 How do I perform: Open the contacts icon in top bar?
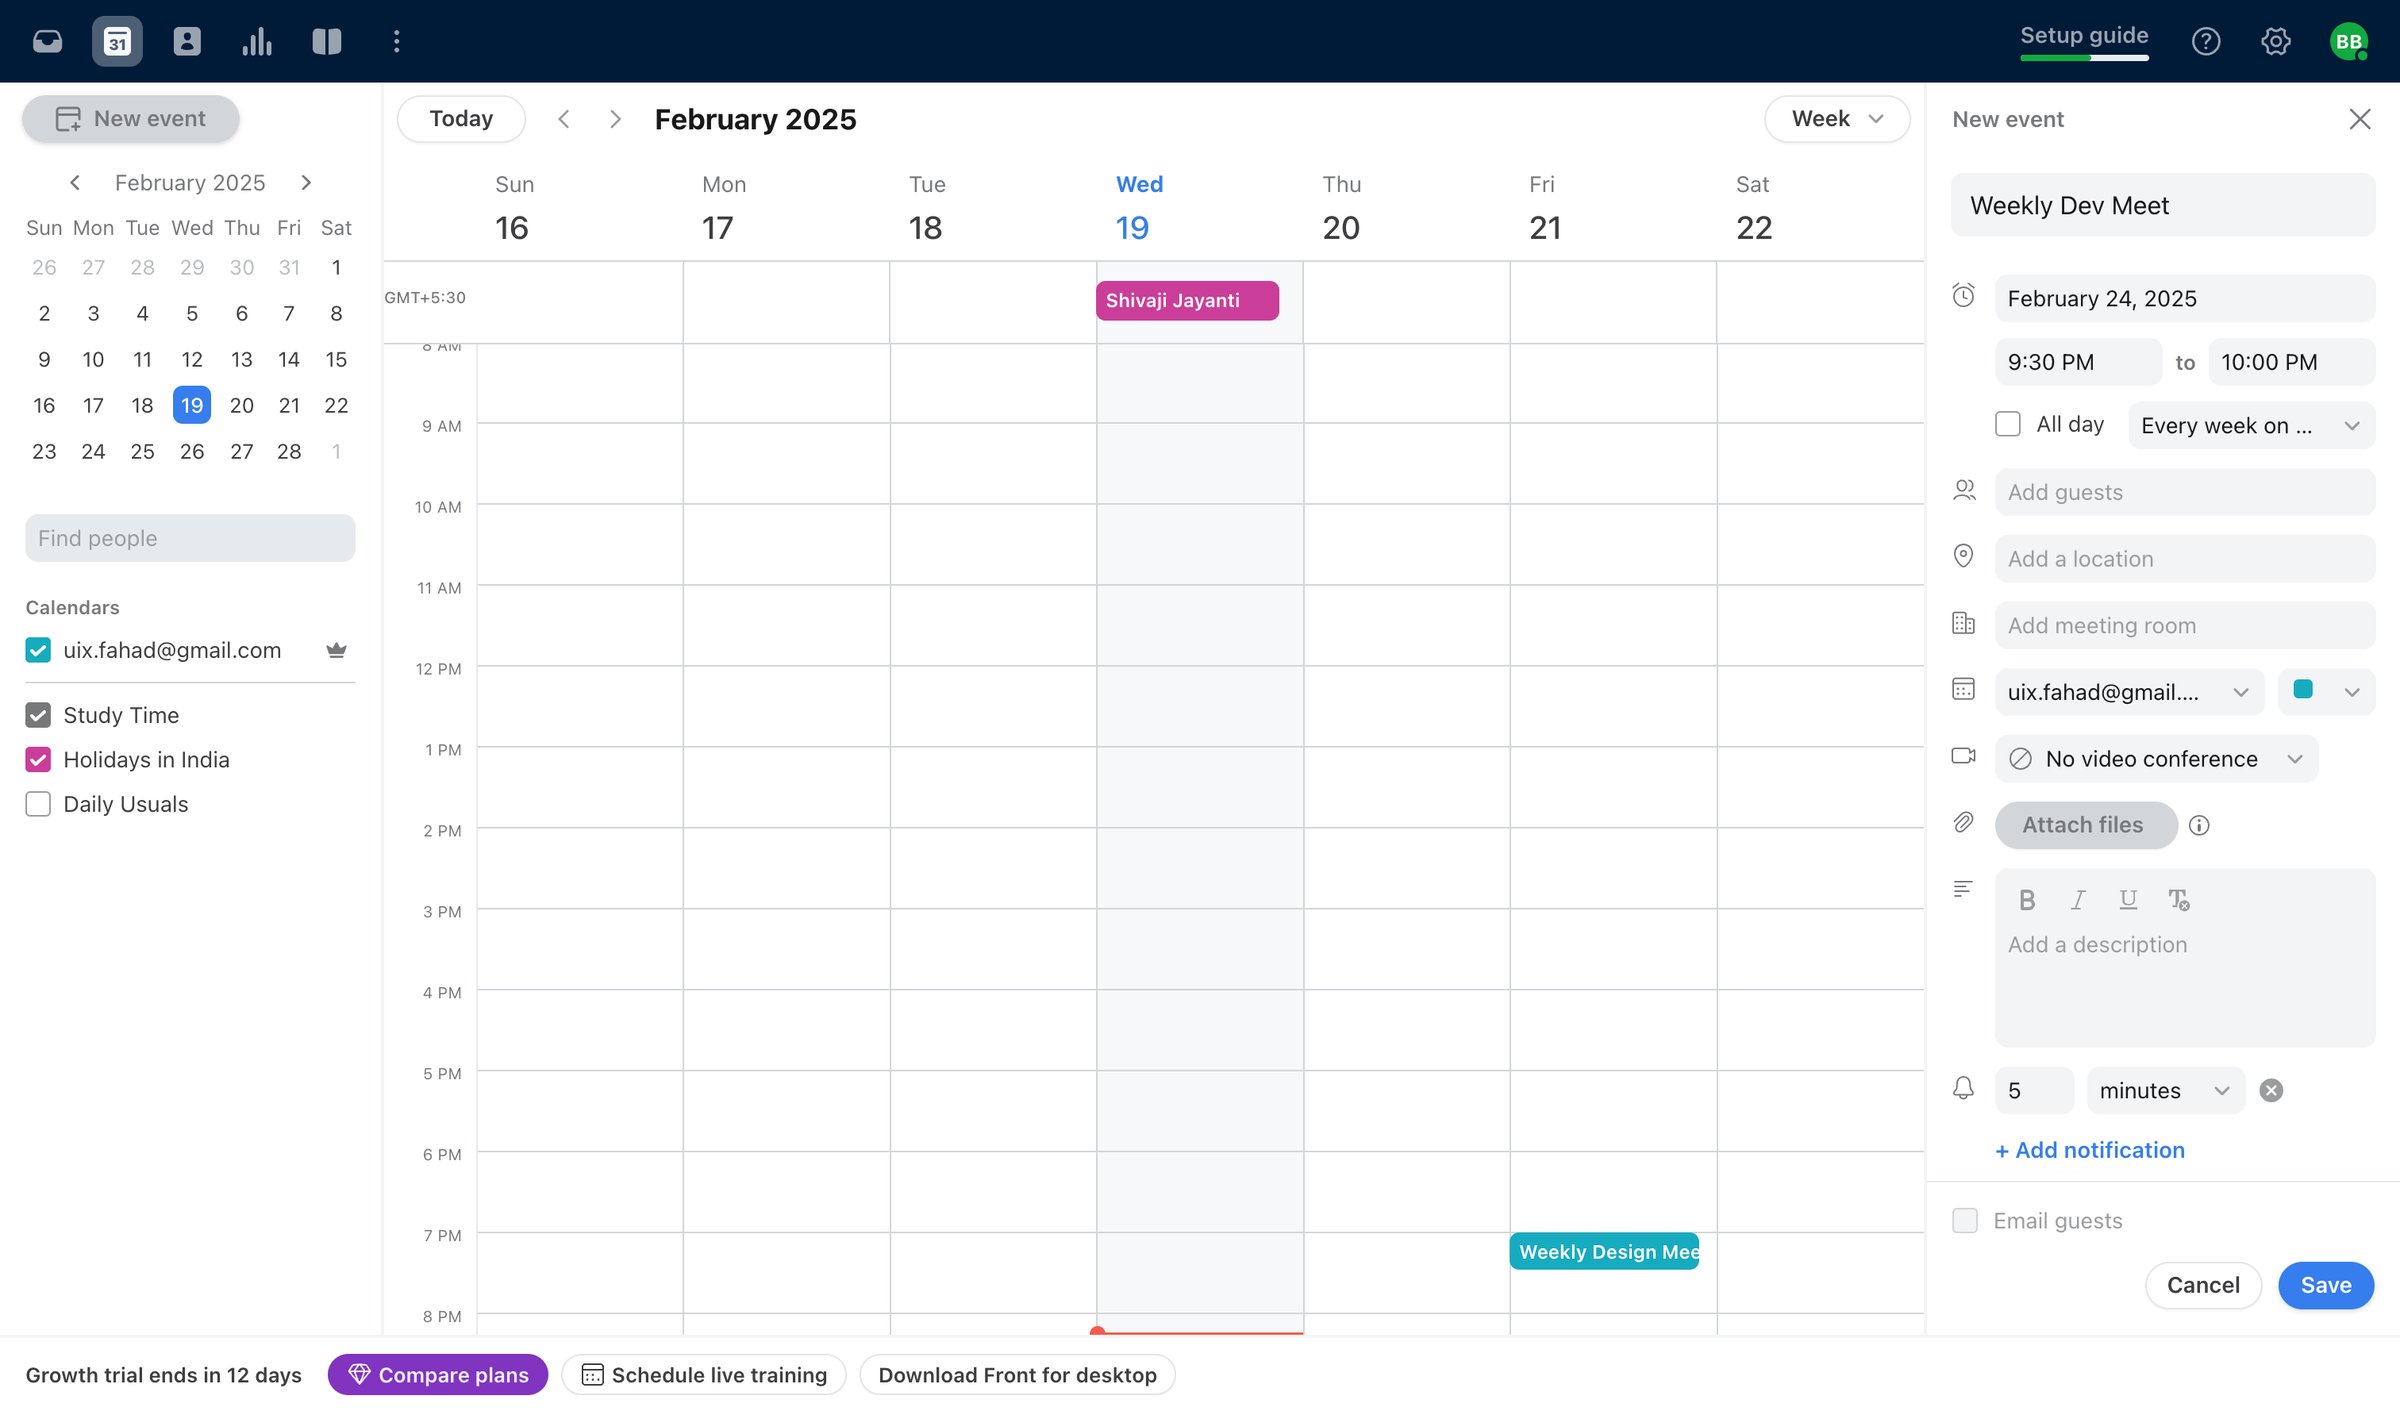(x=187, y=41)
